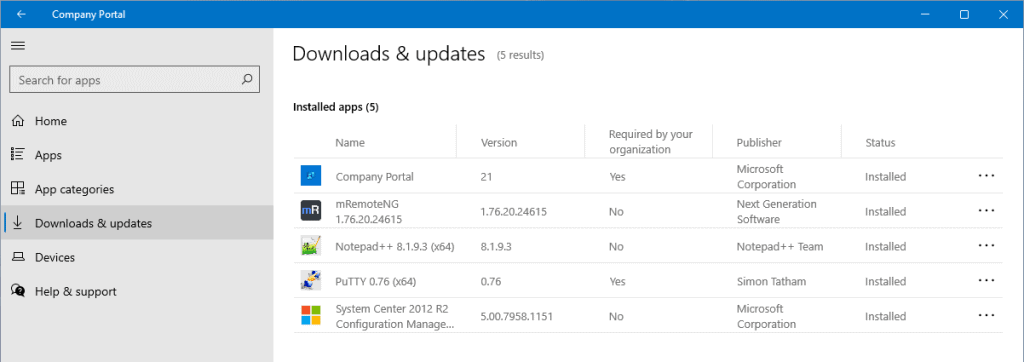The width and height of the screenshot is (1024, 362).
Task: Select Downloads & updates menu item
Action: tap(136, 223)
